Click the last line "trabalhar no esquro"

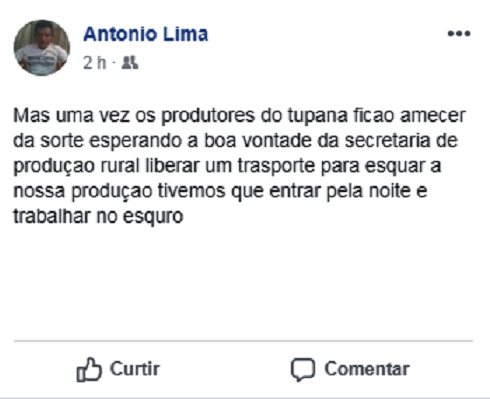pyautogui.click(x=98, y=216)
